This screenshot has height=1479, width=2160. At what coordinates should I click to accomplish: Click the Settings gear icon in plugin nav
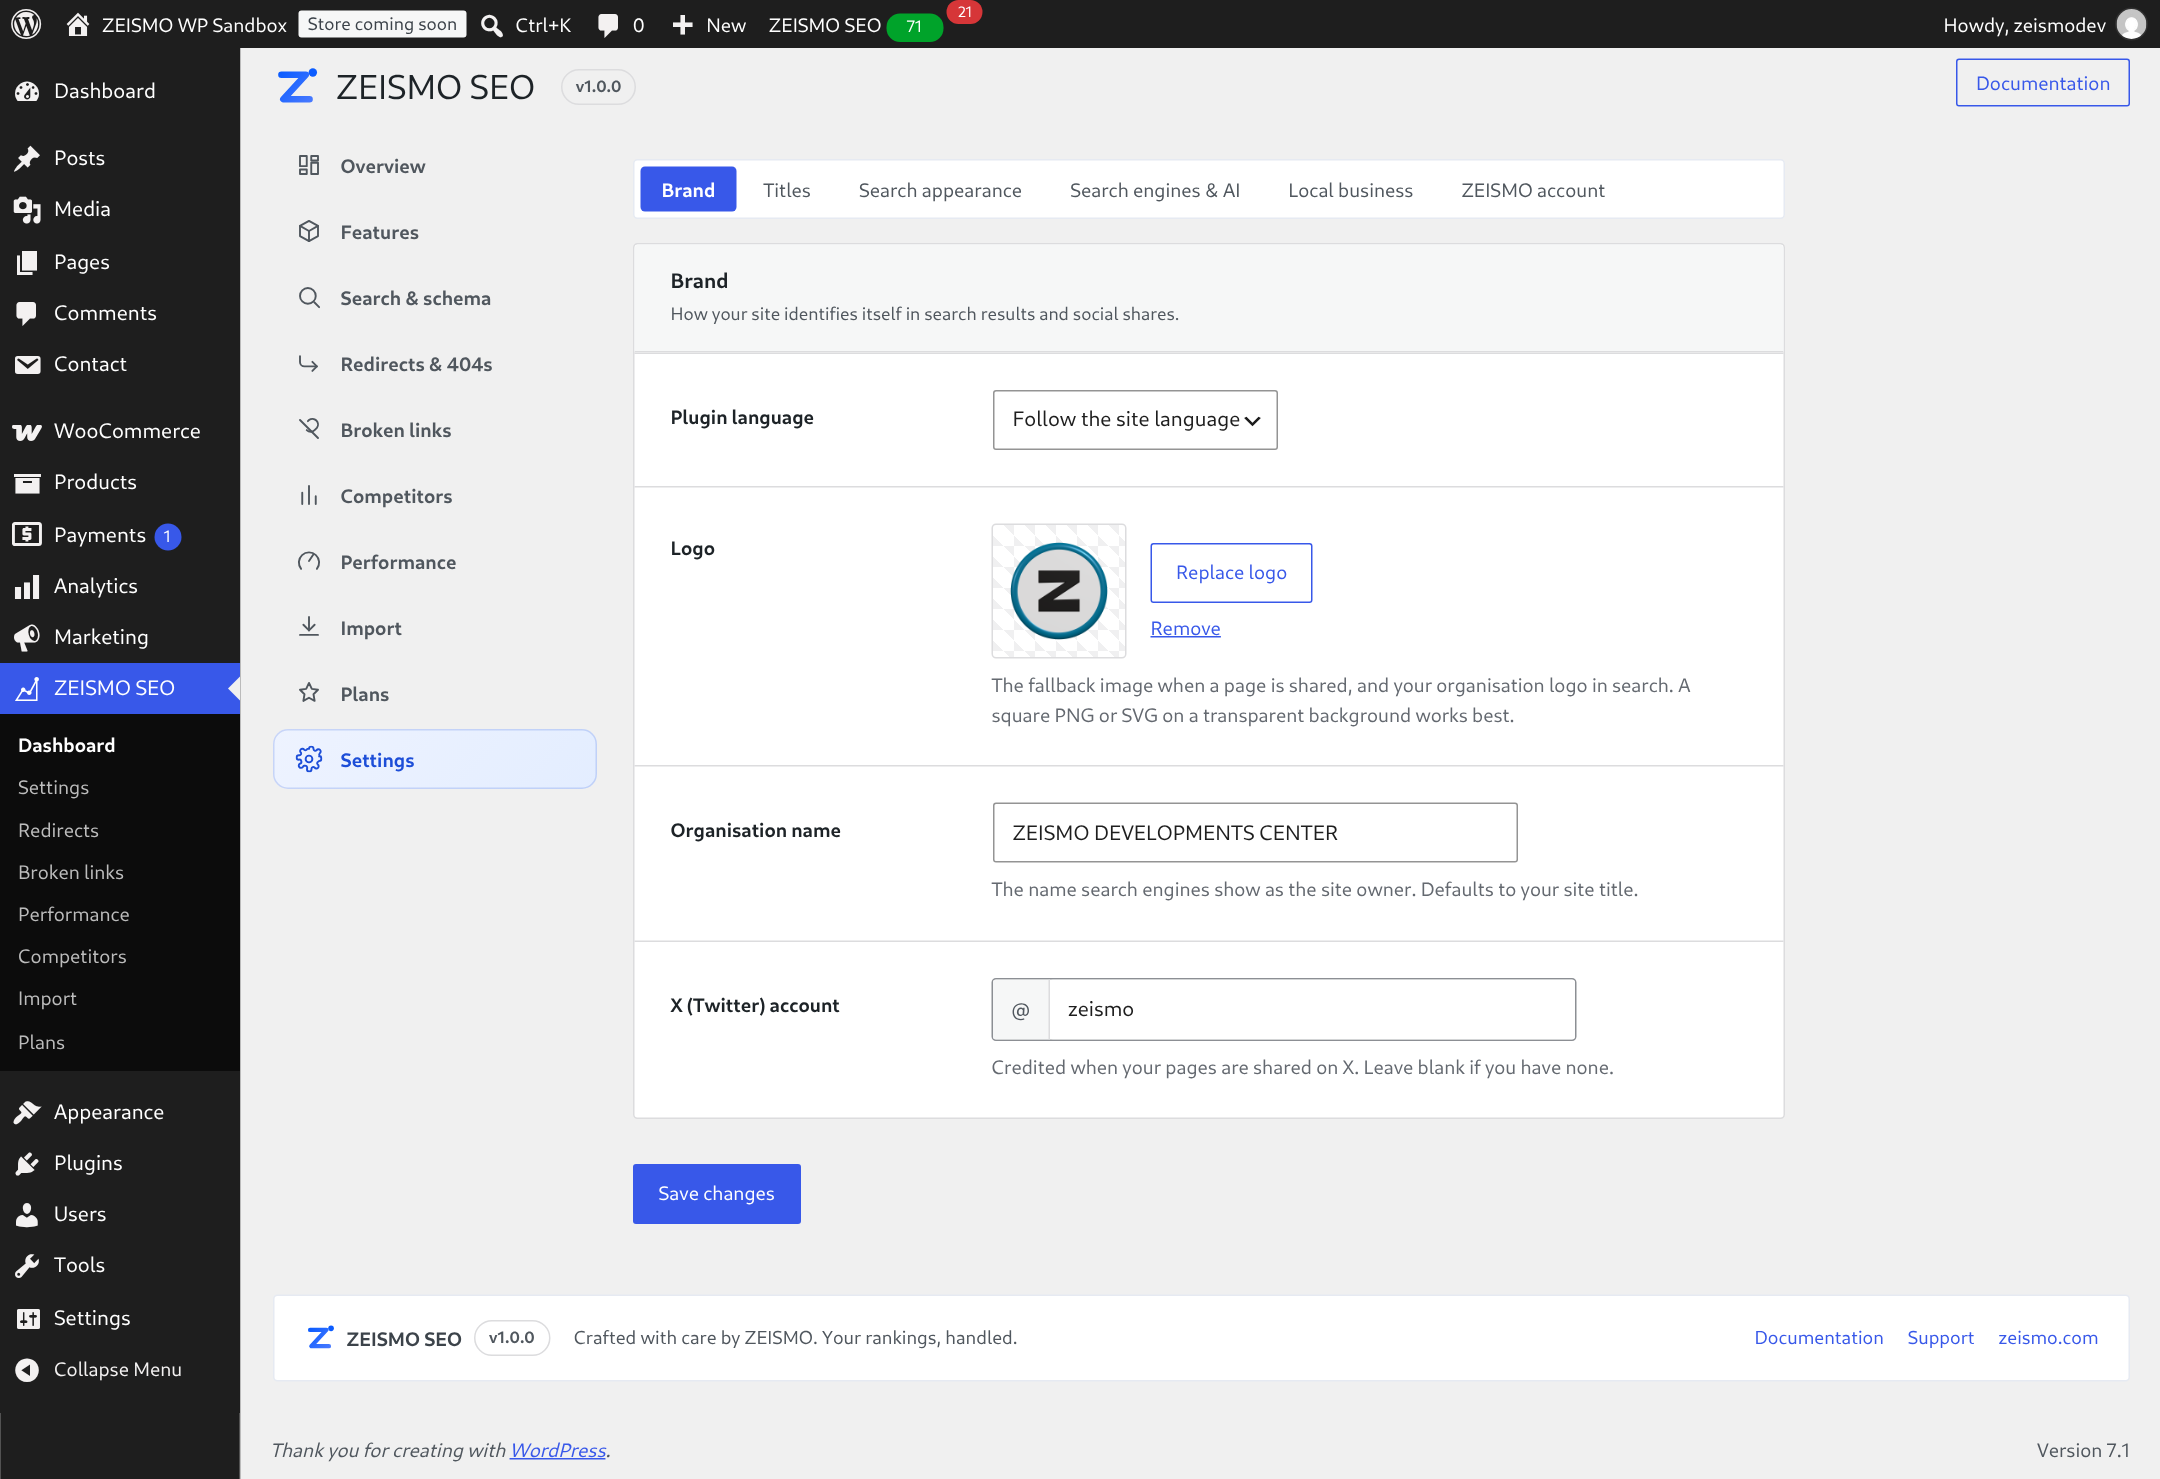coord(309,759)
